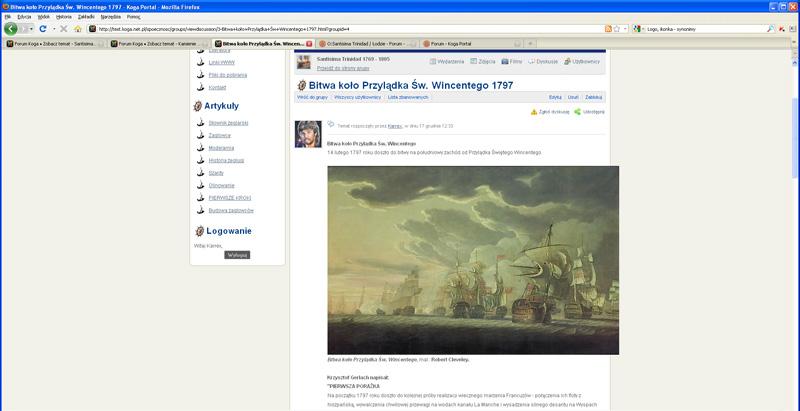Click the green Udostępnij share icon
This screenshot has height=411, width=800.
(x=578, y=112)
